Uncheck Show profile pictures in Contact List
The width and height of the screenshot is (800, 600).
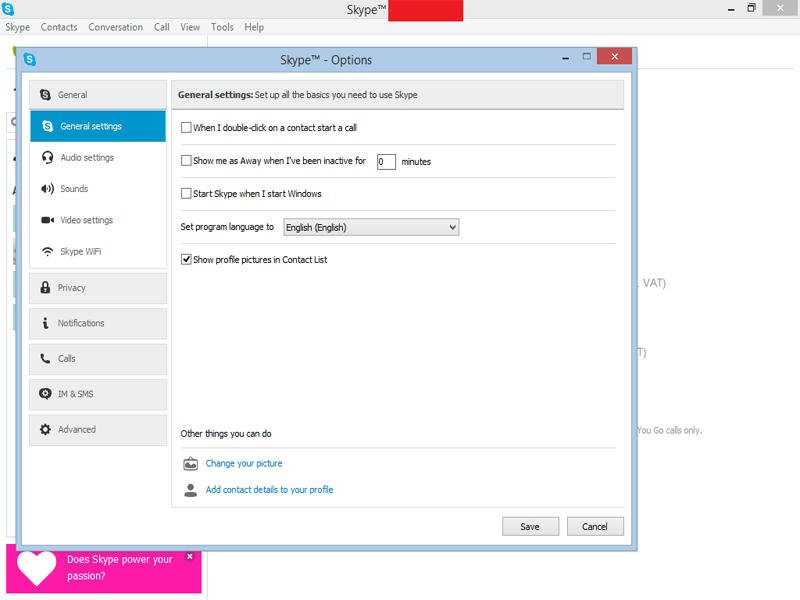point(186,260)
